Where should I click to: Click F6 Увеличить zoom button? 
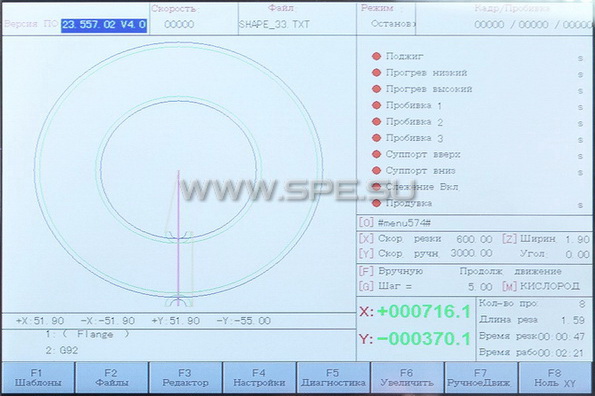407,378
